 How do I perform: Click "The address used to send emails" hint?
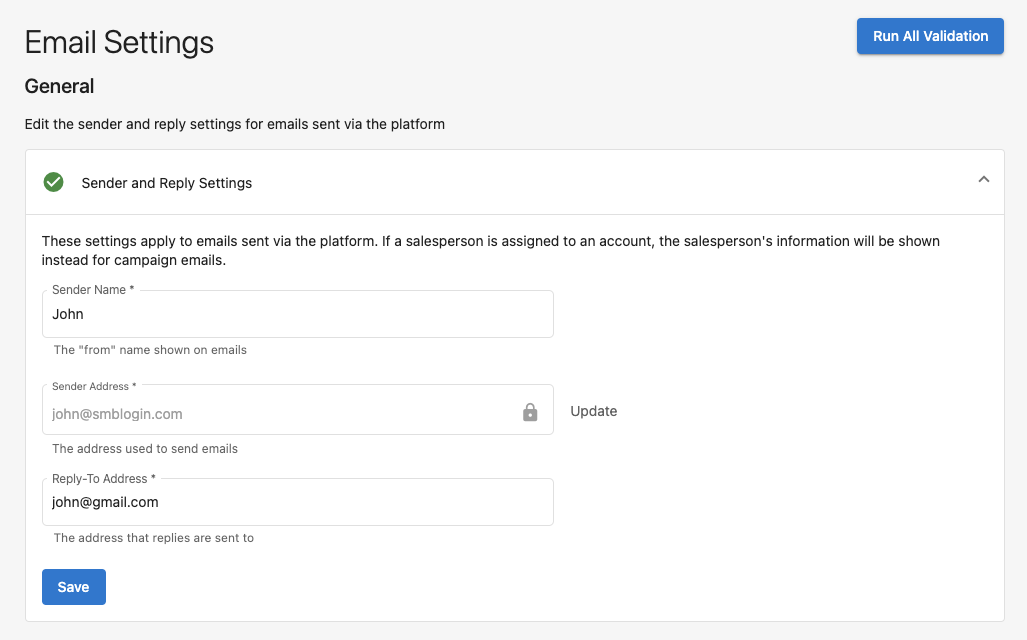pyautogui.click(x=145, y=449)
